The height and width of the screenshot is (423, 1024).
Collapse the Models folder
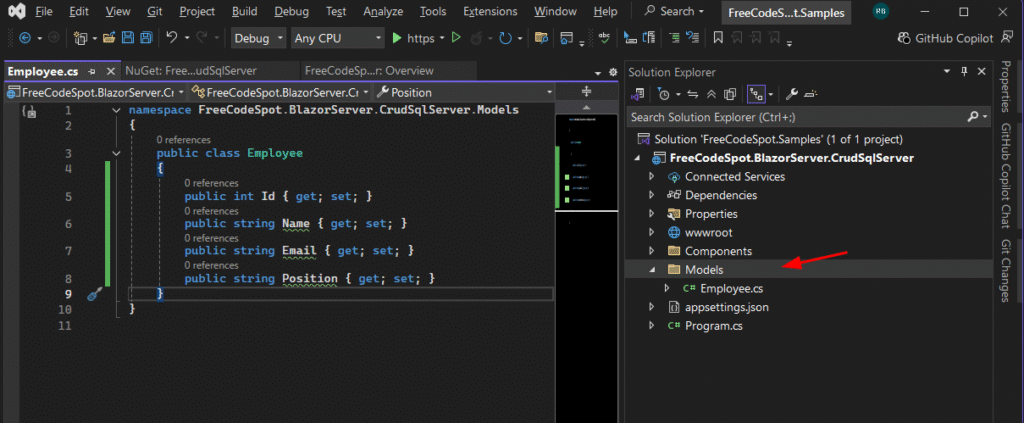point(650,270)
